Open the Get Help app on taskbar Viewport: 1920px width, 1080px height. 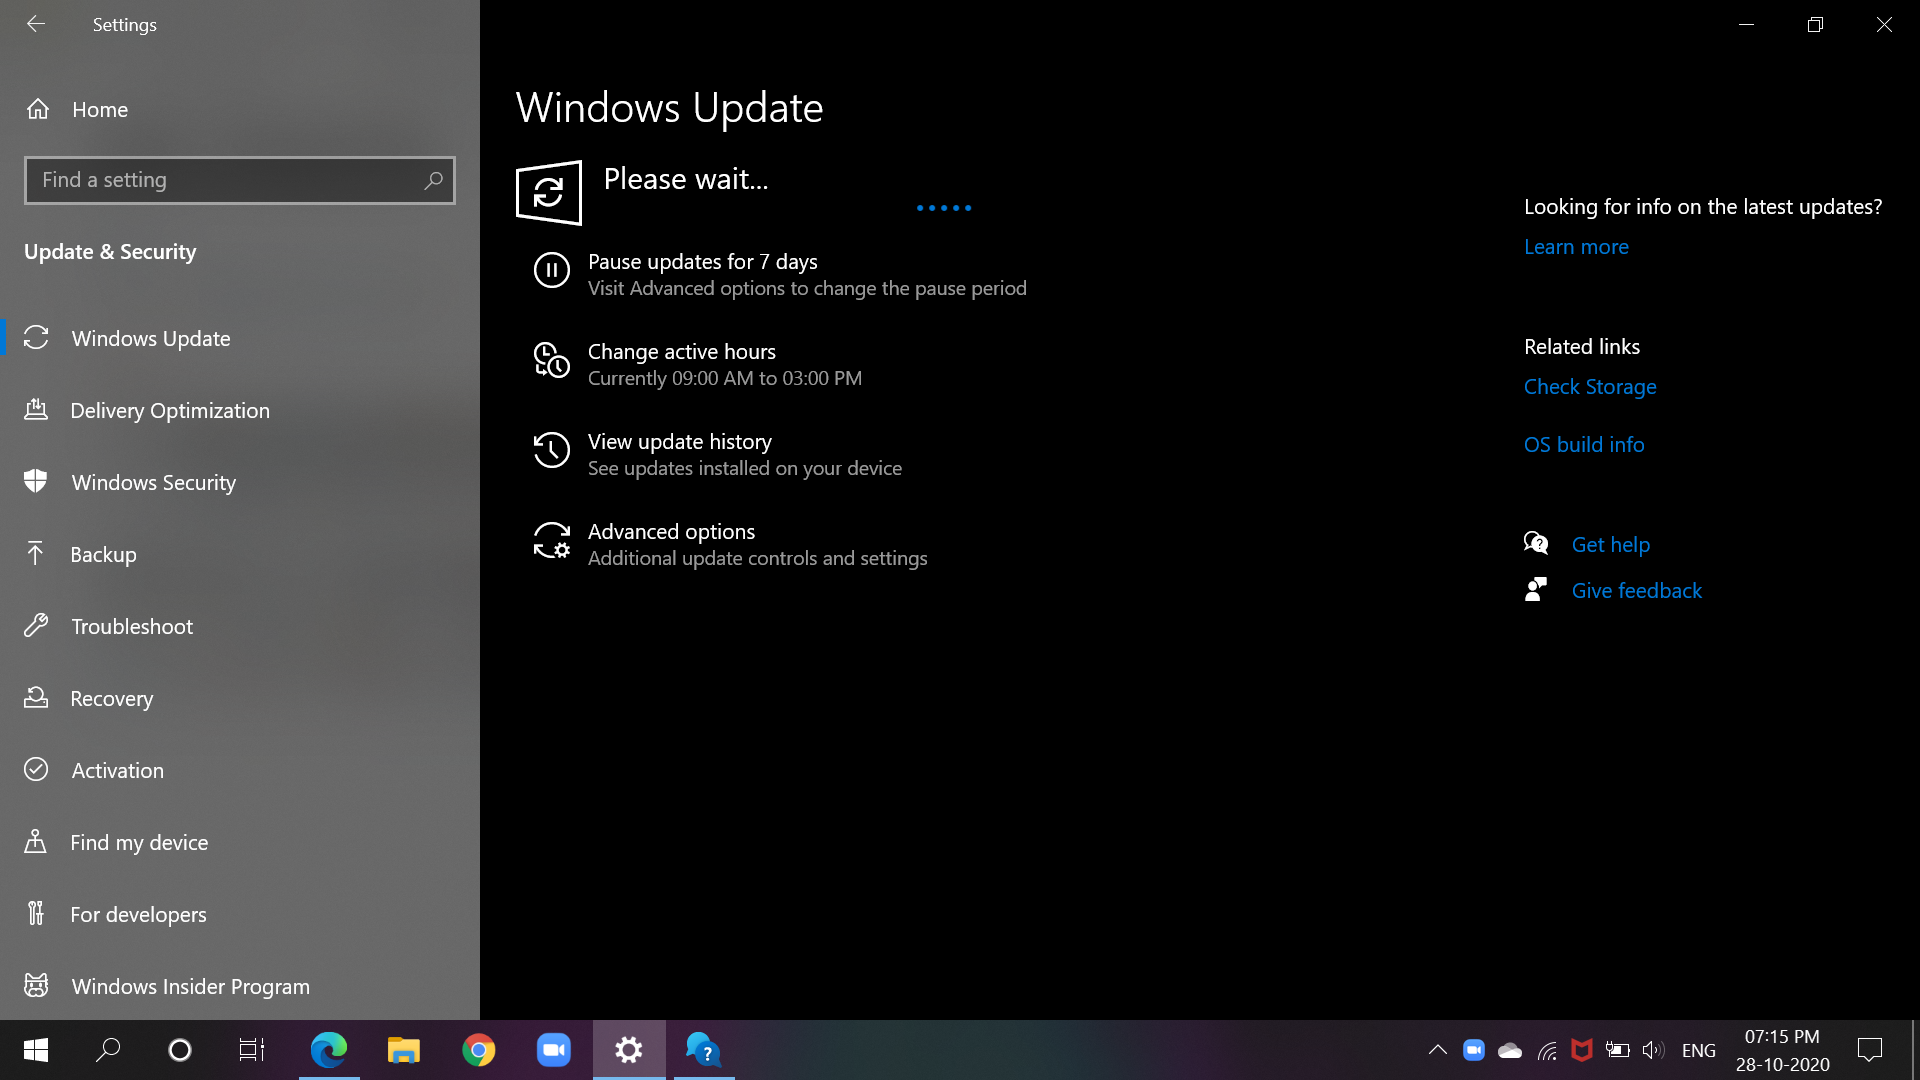704,1050
